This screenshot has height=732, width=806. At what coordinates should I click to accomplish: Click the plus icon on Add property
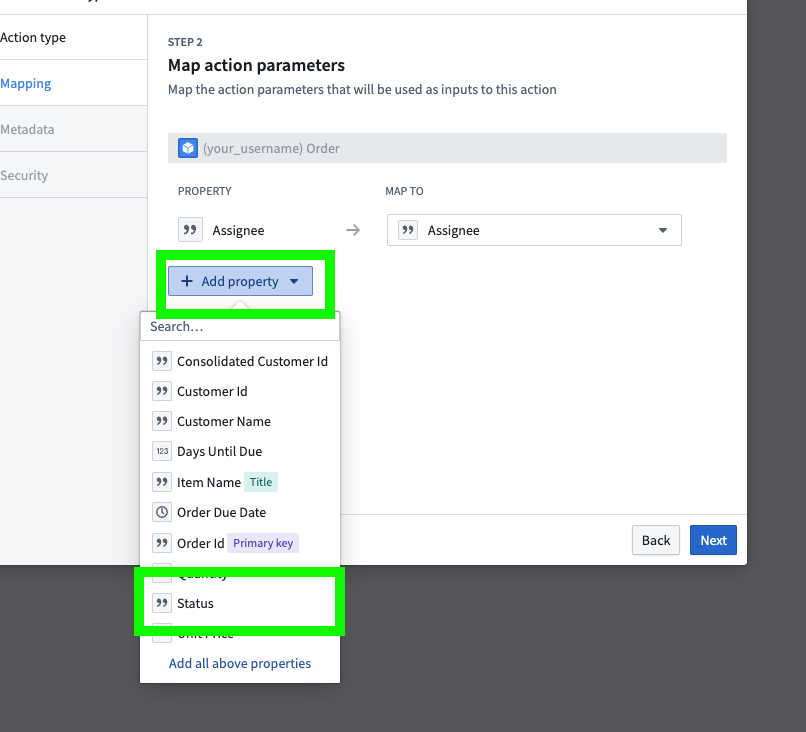187,281
